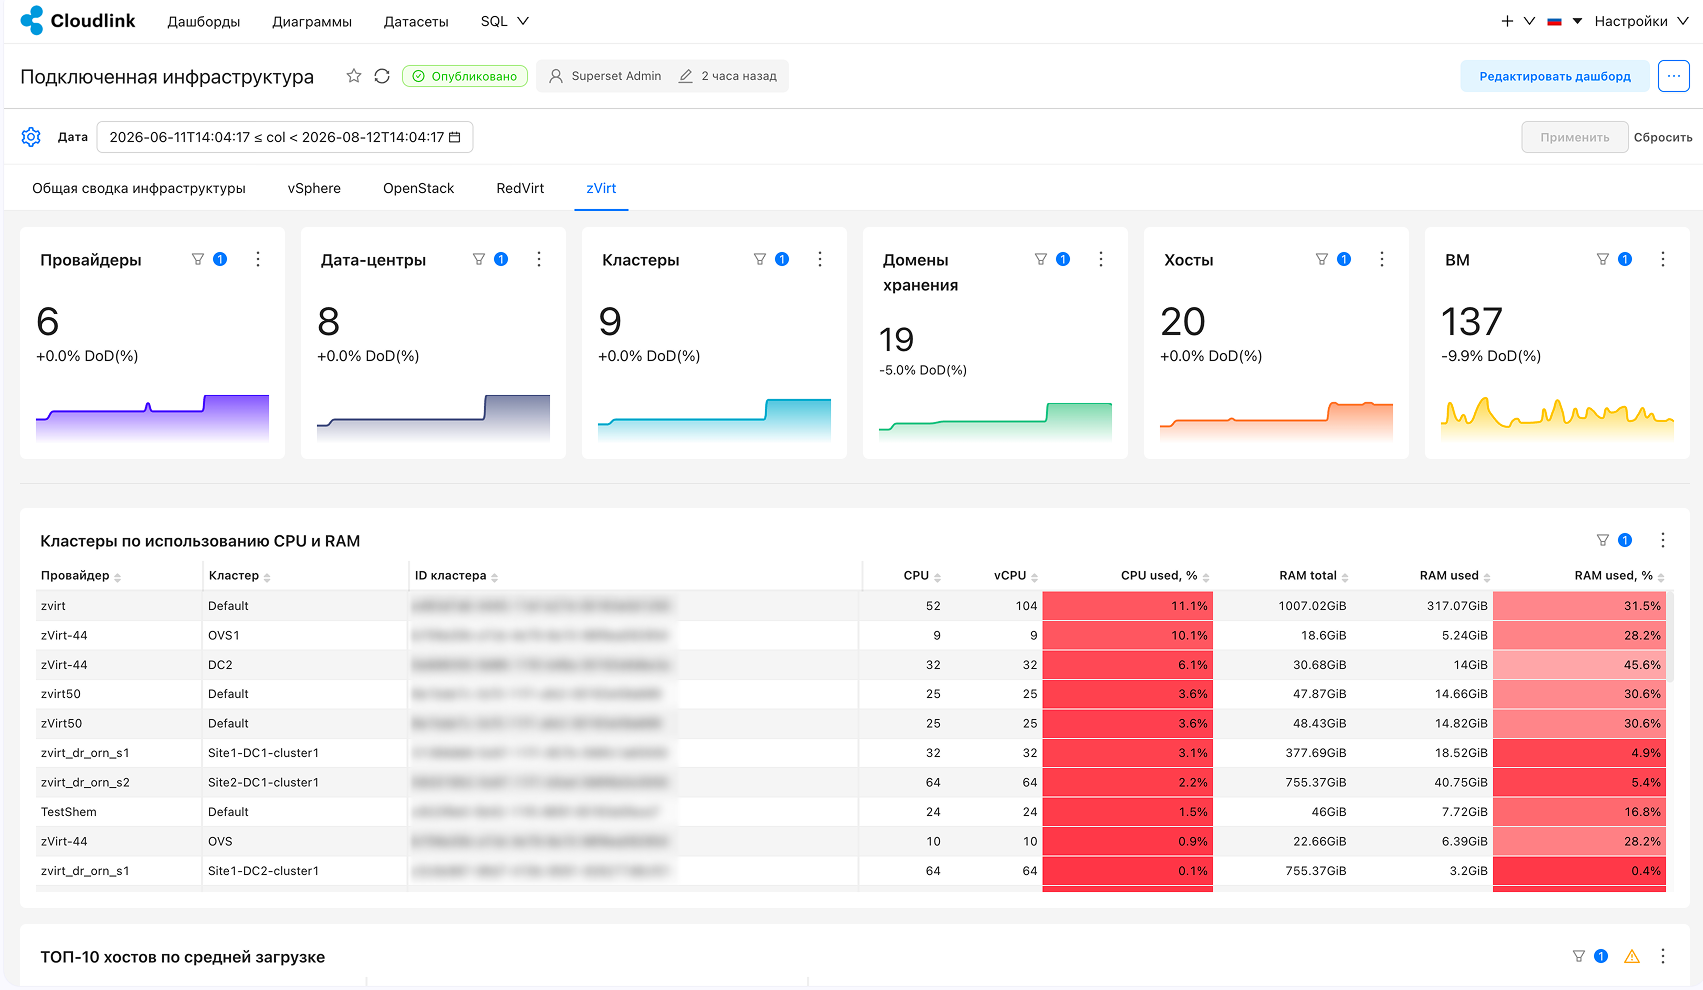Image resolution: width=1703 pixels, height=990 pixels.
Task: Open the filter settings gear icon
Action: pyautogui.click(x=31, y=137)
